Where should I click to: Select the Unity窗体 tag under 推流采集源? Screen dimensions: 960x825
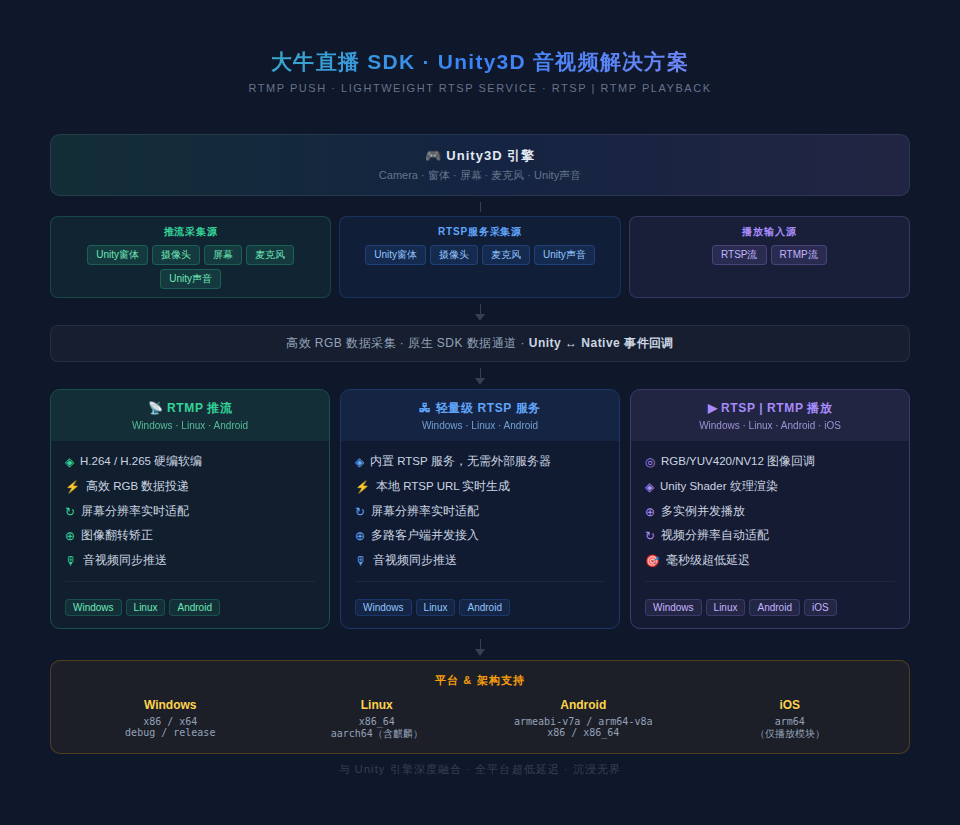(x=117, y=255)
